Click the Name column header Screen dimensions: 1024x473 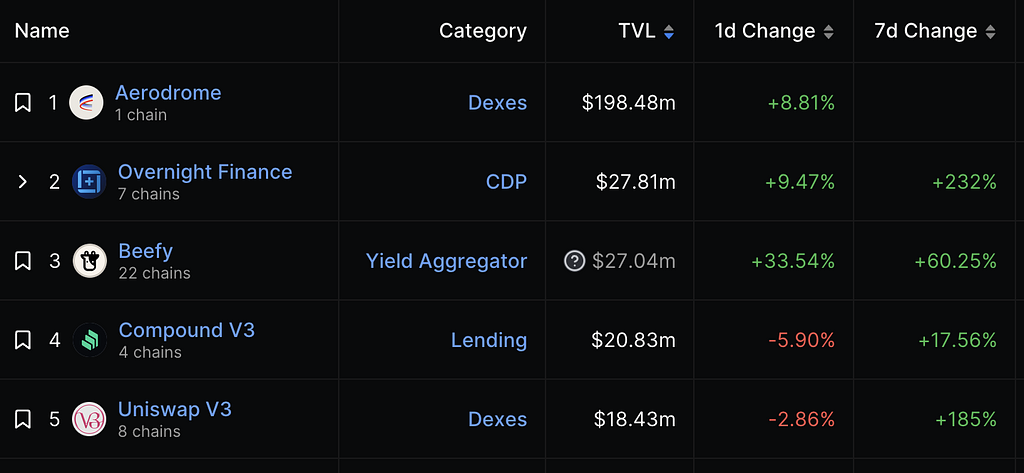tap(42, 31)
